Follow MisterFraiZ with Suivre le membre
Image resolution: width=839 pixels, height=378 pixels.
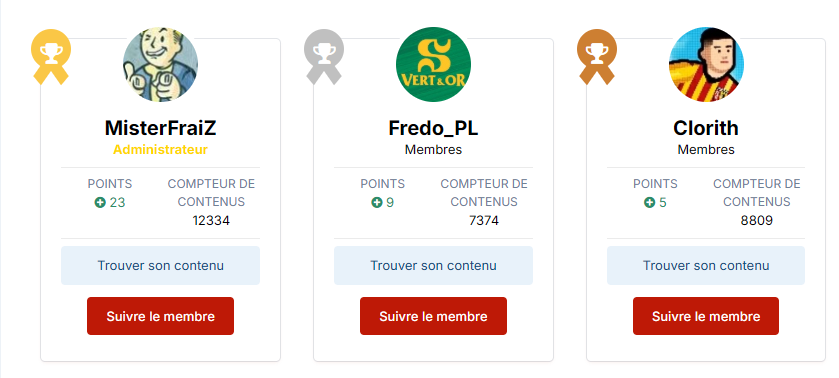[x=161, y=316]
